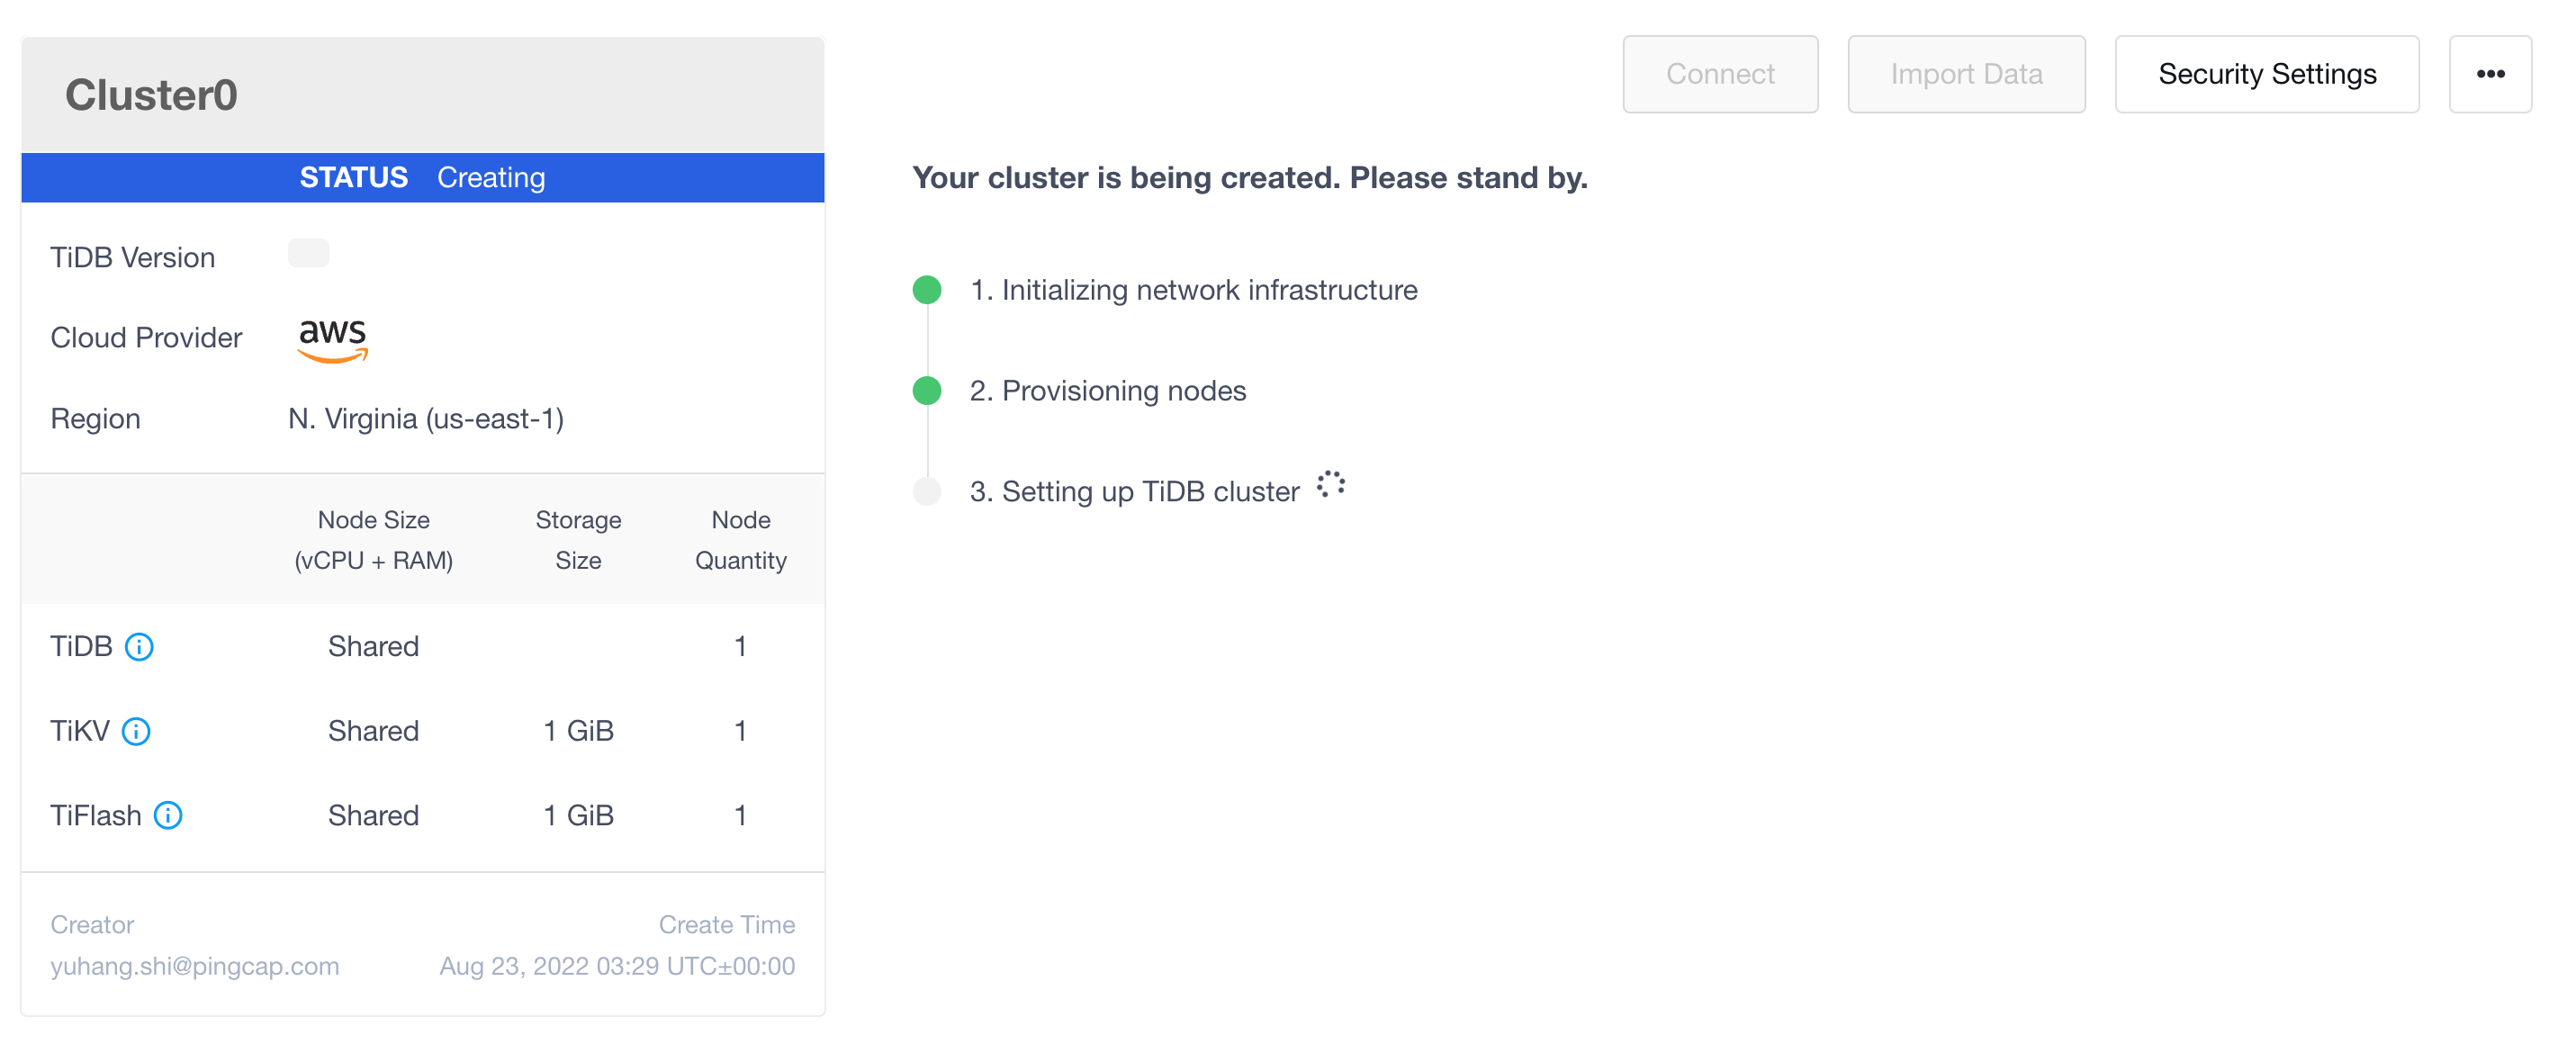Click the loading spinner beside Setting up TiDB cluster
Screen dimensions: 2576x1044
point(1331,485)
